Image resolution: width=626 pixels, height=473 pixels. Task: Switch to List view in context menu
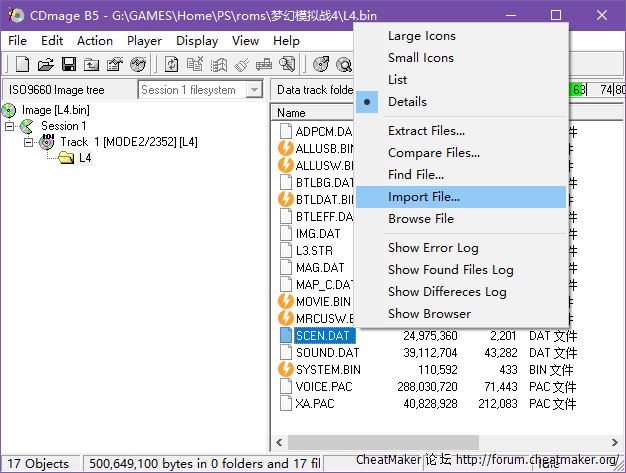[x=397, y=80]
